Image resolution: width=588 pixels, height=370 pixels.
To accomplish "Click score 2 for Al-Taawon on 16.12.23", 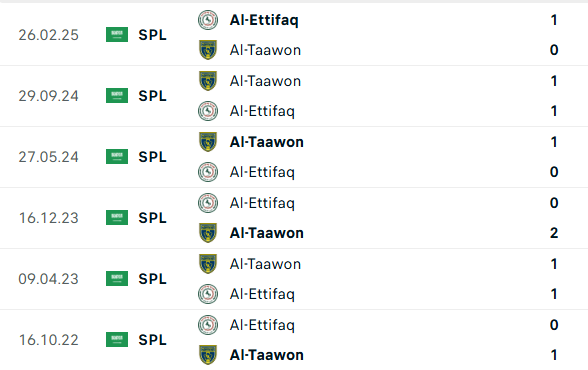I will (x=554, y=233).
